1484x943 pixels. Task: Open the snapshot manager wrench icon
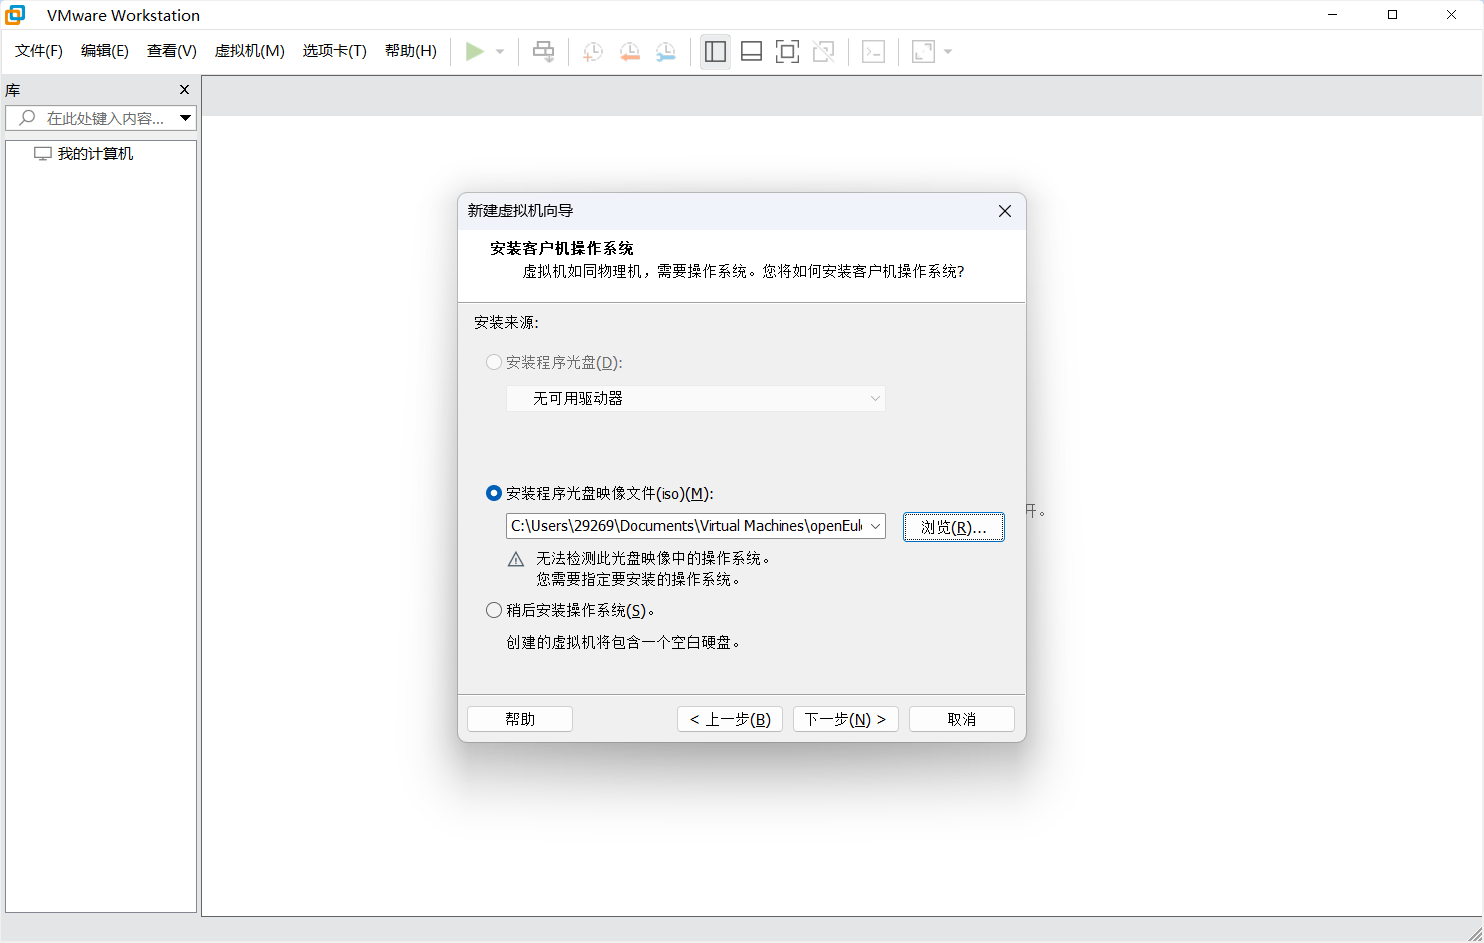pyautogui.click(x=666, y=52)
